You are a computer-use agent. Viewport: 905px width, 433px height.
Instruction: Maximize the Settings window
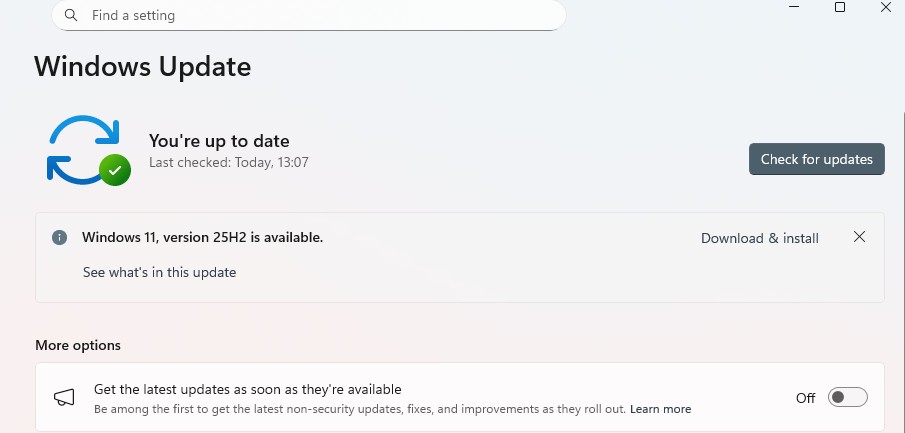click(840, 8)
